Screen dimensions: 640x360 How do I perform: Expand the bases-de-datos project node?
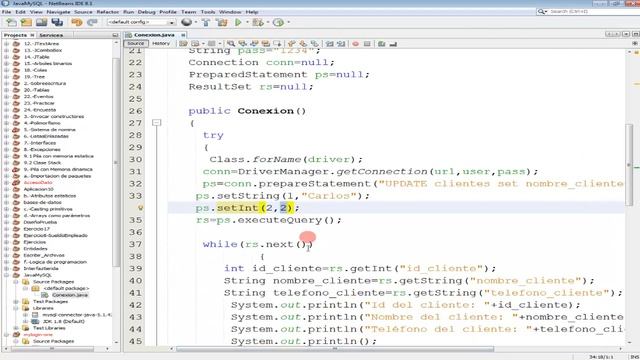7,202
